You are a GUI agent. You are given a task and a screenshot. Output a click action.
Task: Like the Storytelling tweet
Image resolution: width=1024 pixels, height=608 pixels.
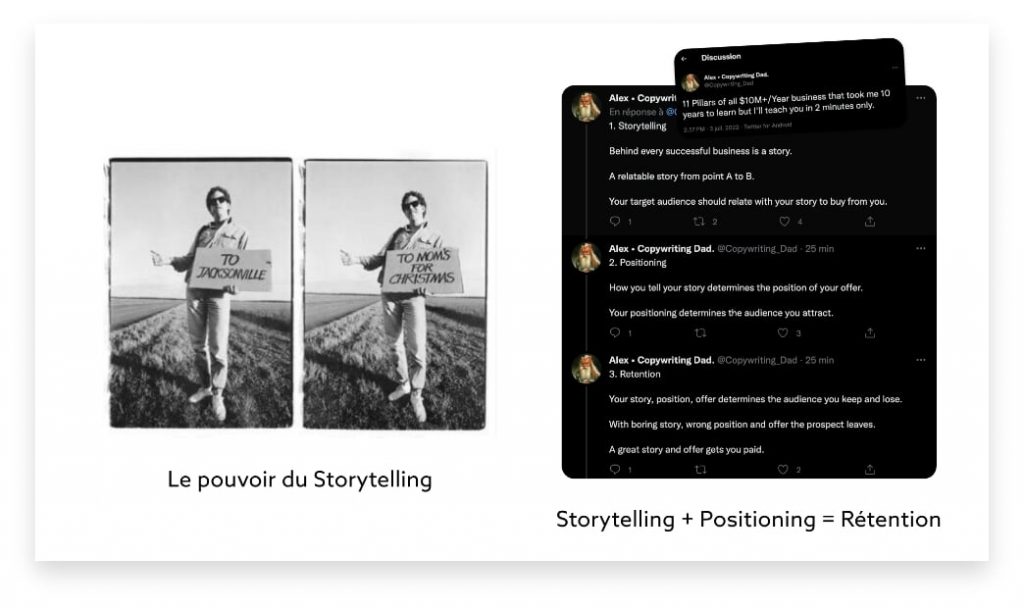[x=785, y=221]
